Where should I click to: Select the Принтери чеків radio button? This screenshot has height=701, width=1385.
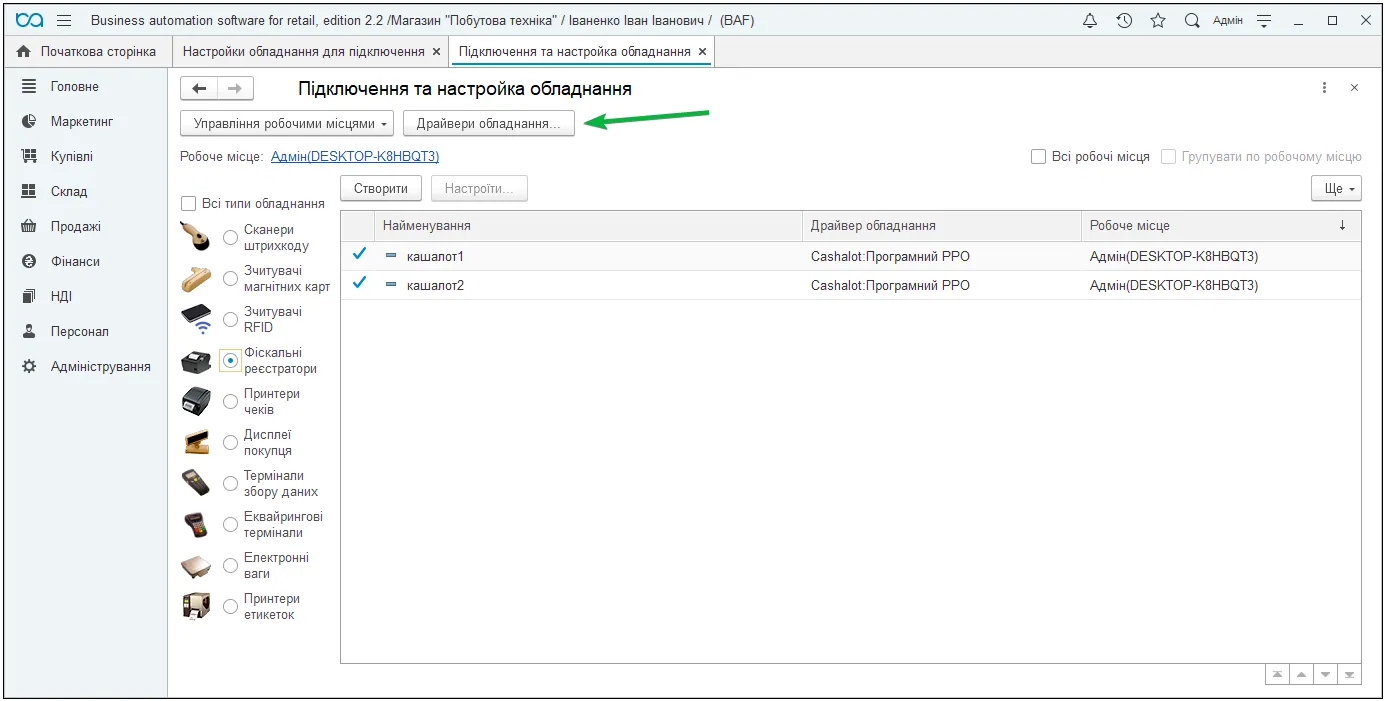coord(231,401)
